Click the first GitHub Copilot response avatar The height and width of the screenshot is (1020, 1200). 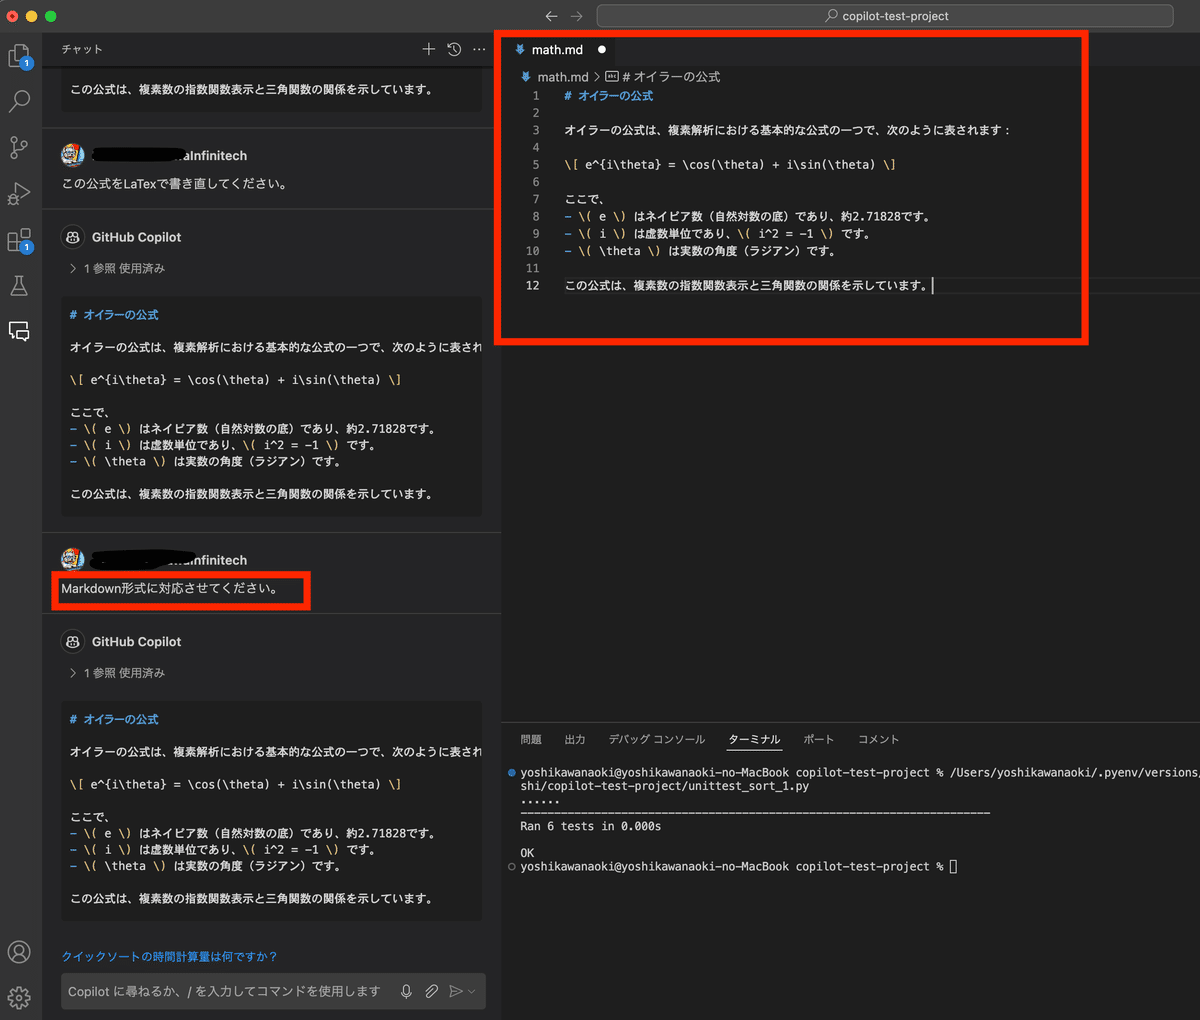point(72,237)
